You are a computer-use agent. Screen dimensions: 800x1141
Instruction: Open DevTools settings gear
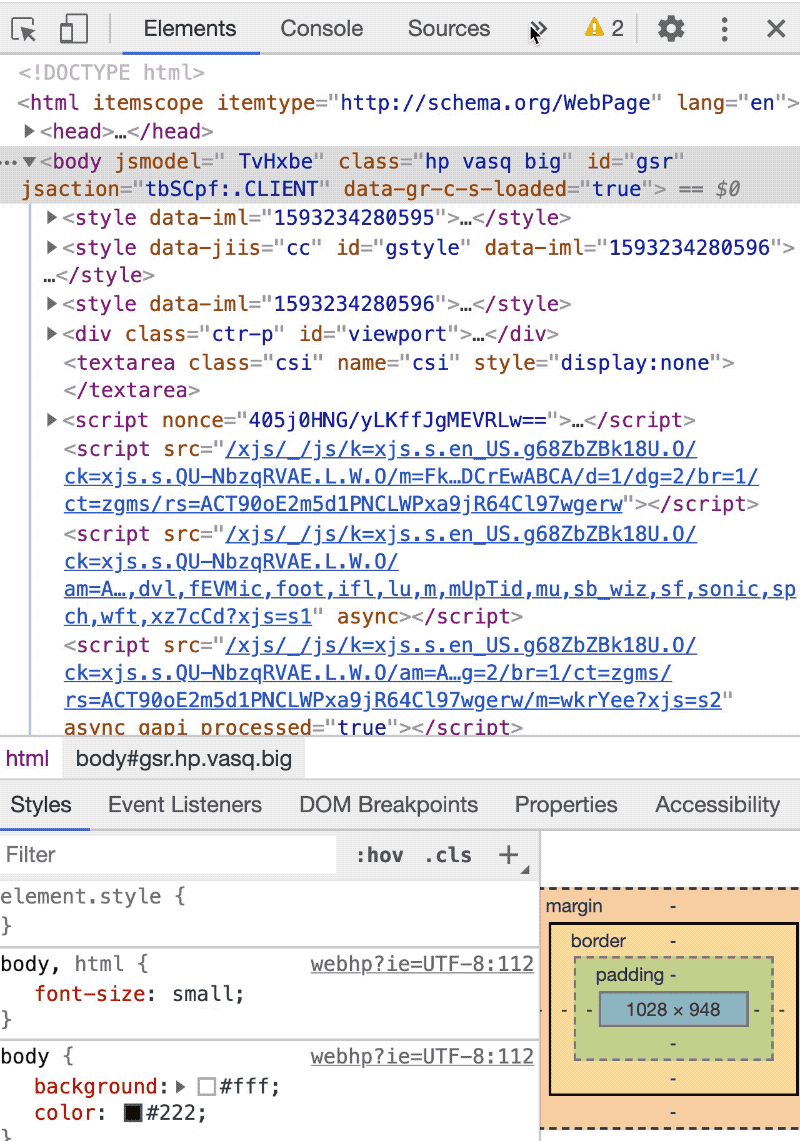[x=671, y=29]
